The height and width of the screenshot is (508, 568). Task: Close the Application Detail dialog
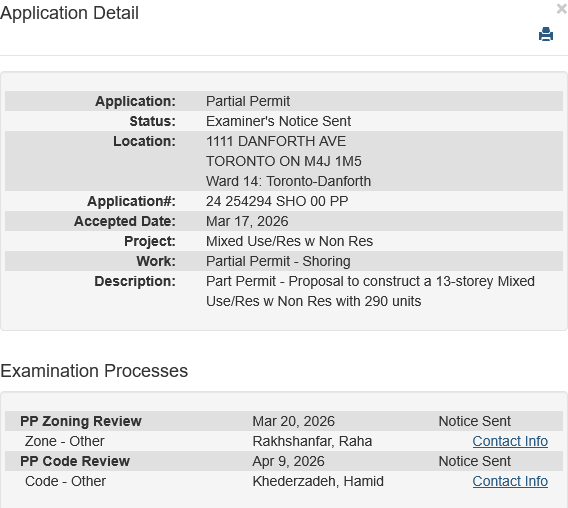tap(562, 9)
